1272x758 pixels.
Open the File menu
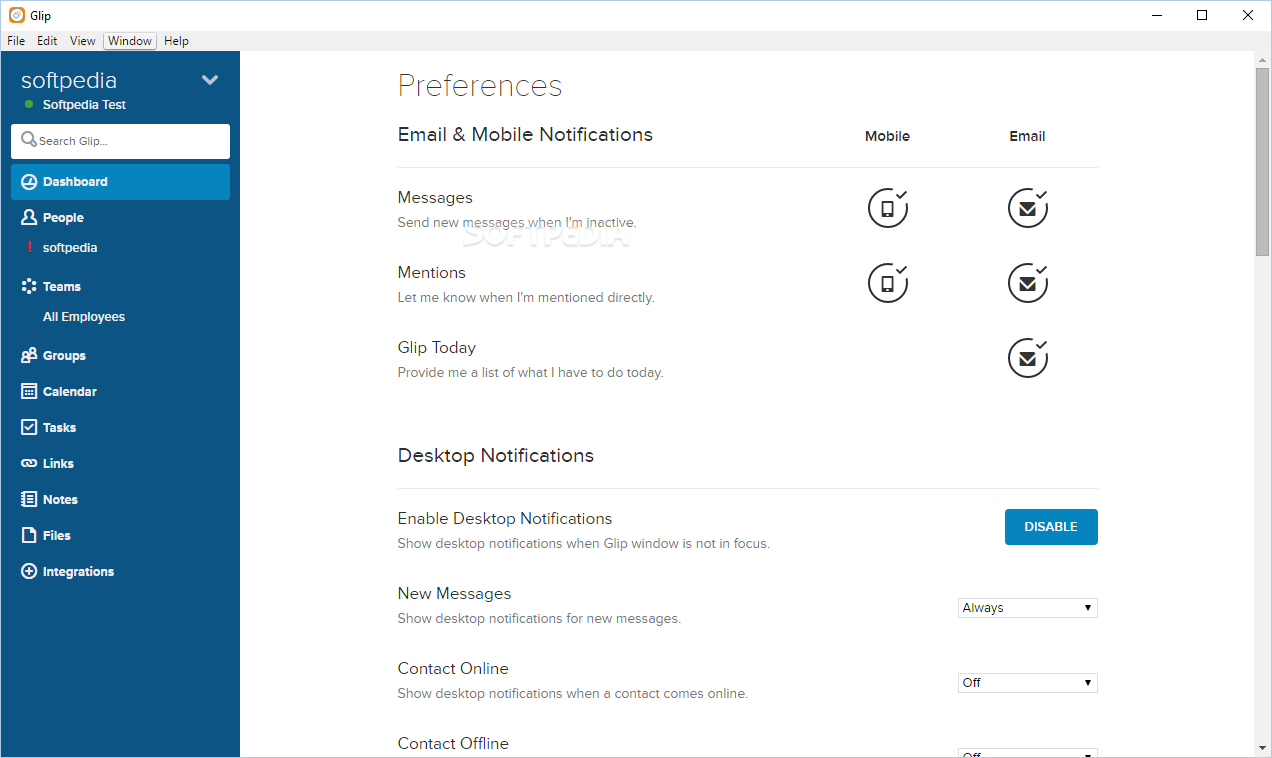click(x=16, y=41)
